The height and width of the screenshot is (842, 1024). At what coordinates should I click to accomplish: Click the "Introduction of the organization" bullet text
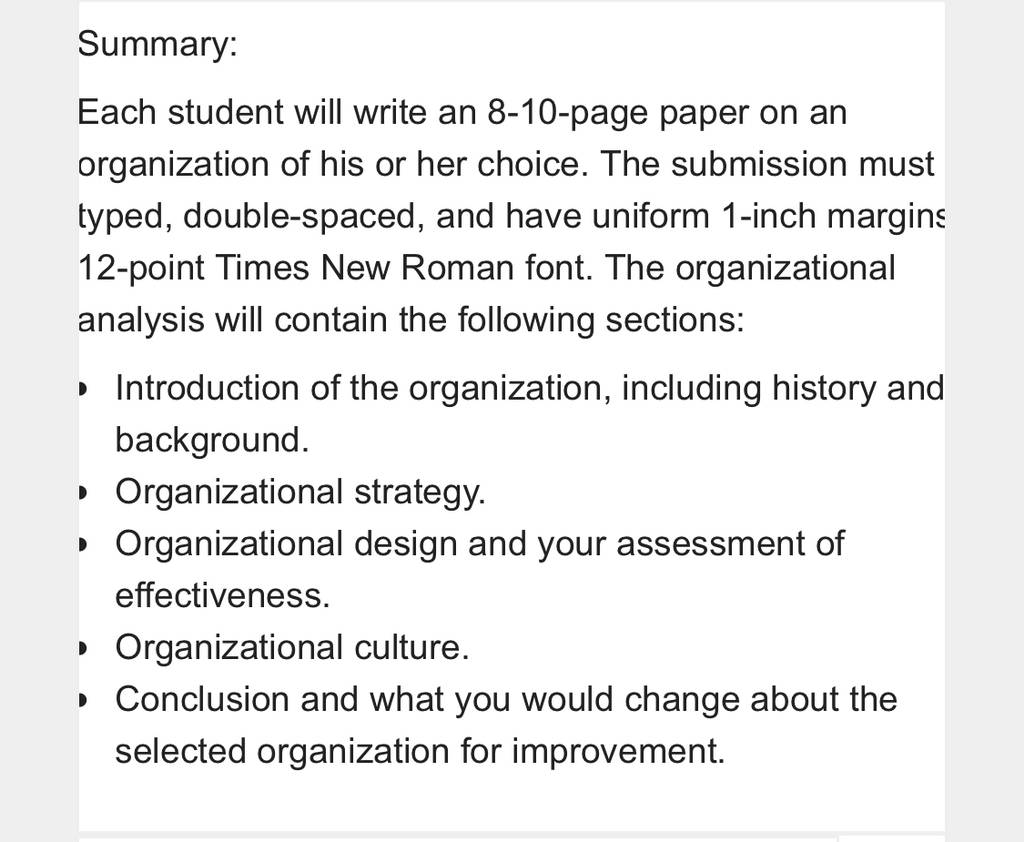click(358, 389)
